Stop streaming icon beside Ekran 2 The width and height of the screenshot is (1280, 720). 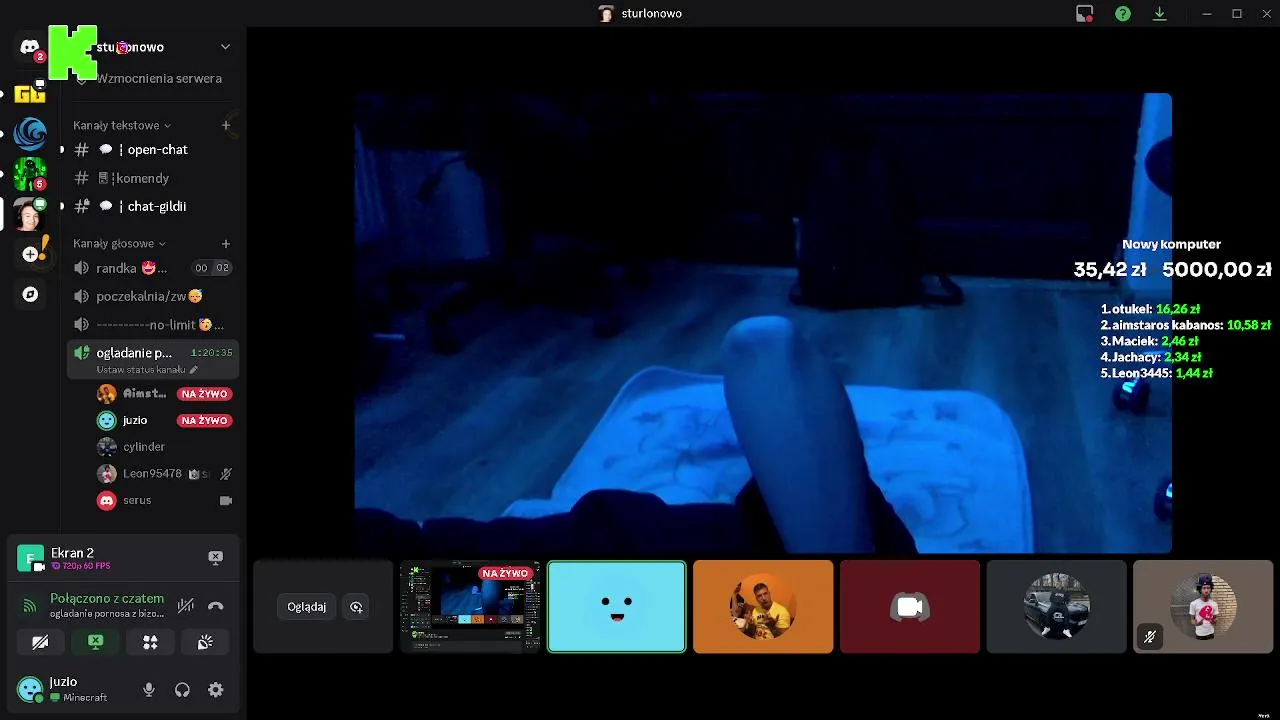tap(215, 557)
